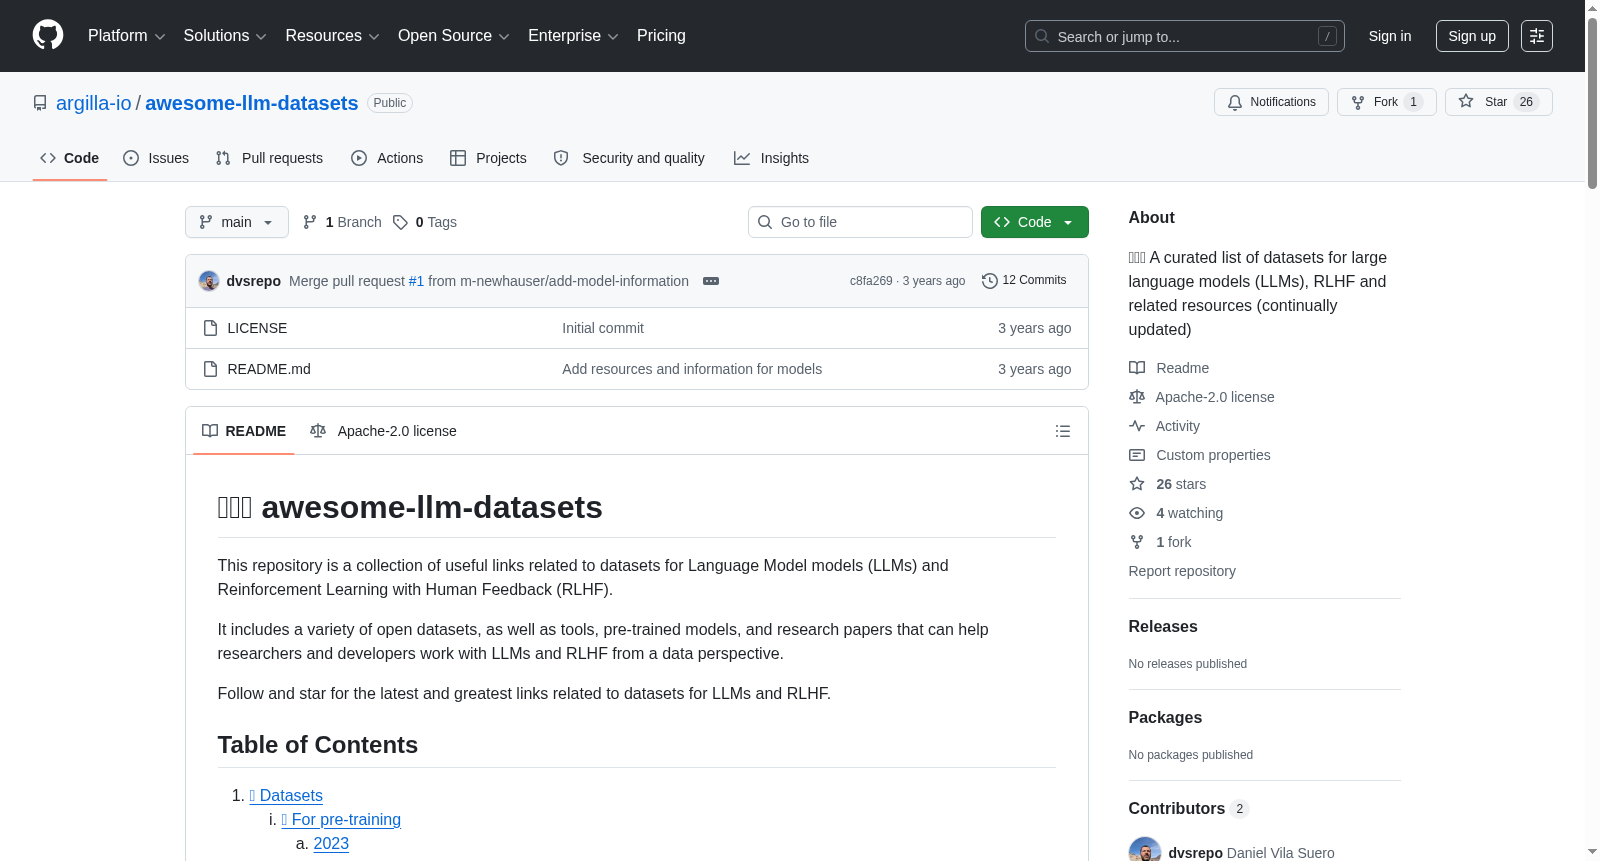
Task: Open the Actions tab
Action: 387,158
